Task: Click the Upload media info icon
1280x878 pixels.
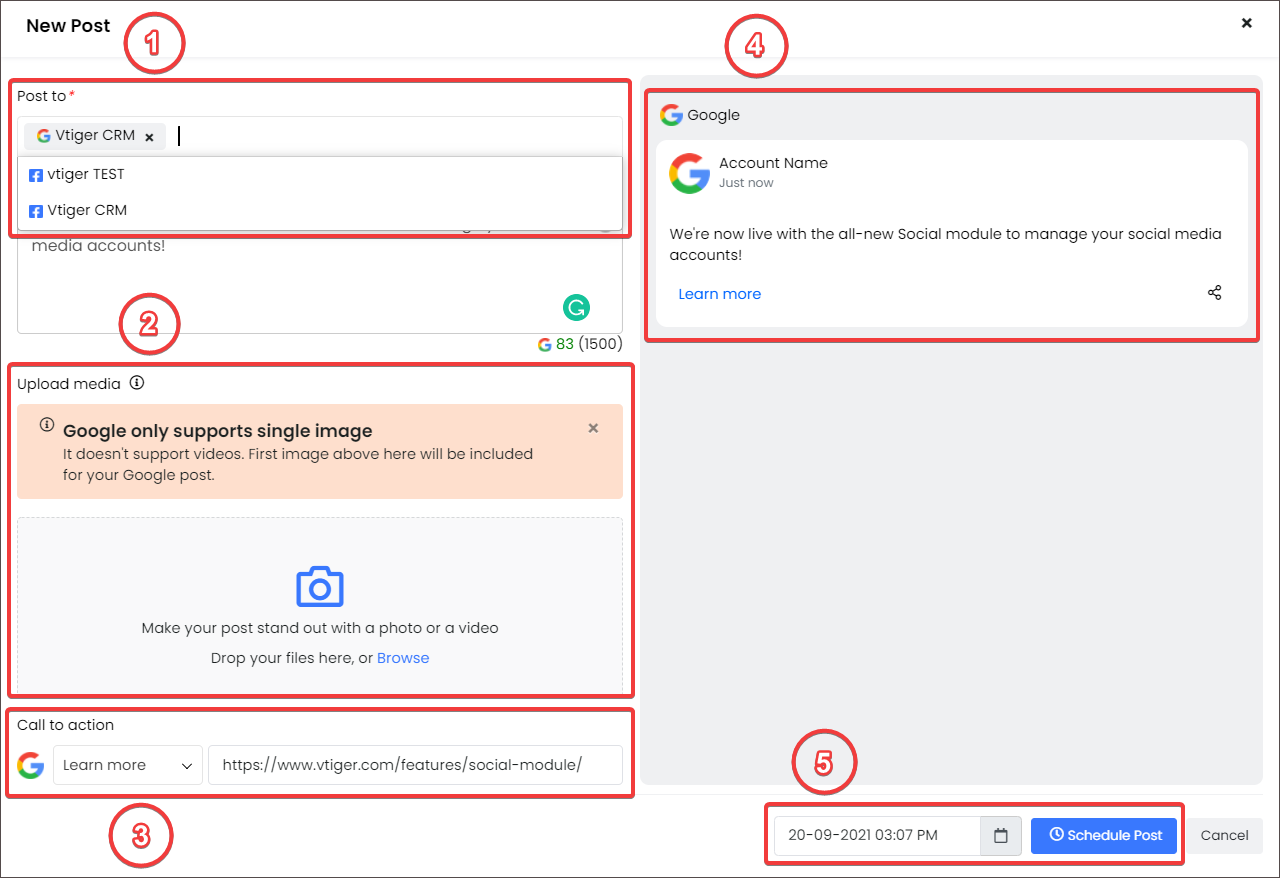Action: 137,383
